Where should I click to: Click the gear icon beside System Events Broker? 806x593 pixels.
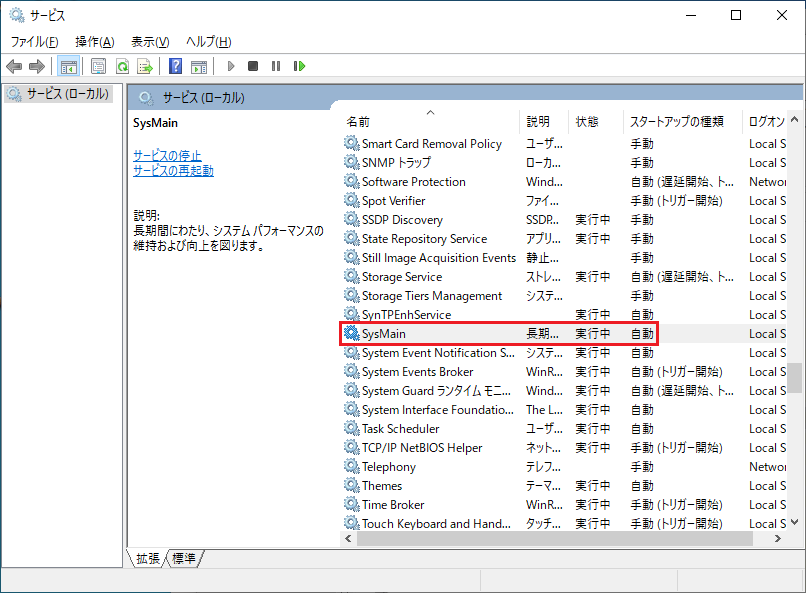[352, 371]
